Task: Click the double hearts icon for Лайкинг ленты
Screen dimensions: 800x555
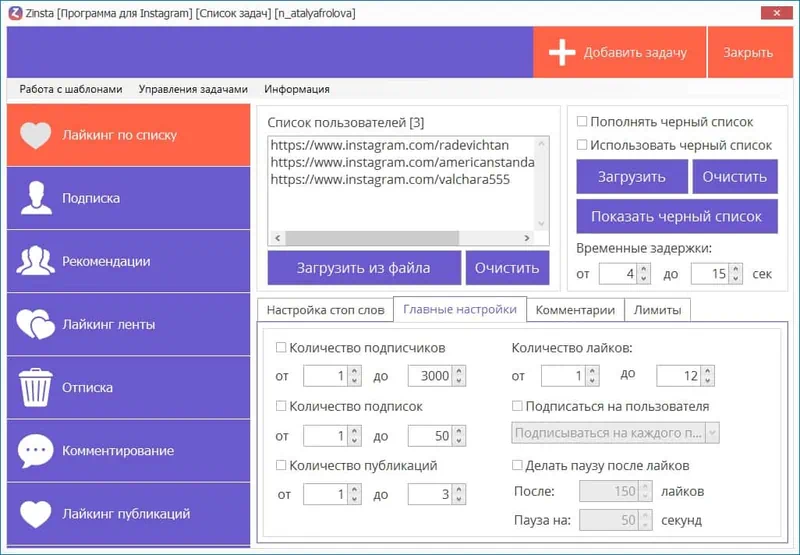Action: 35,324
